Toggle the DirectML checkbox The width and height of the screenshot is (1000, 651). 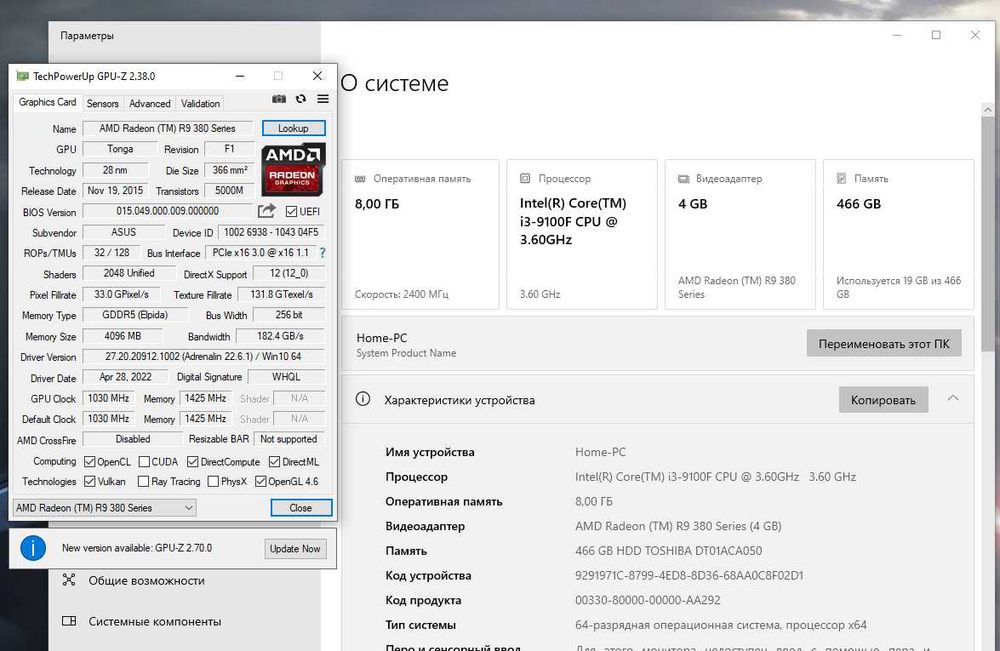coord(274,462)
